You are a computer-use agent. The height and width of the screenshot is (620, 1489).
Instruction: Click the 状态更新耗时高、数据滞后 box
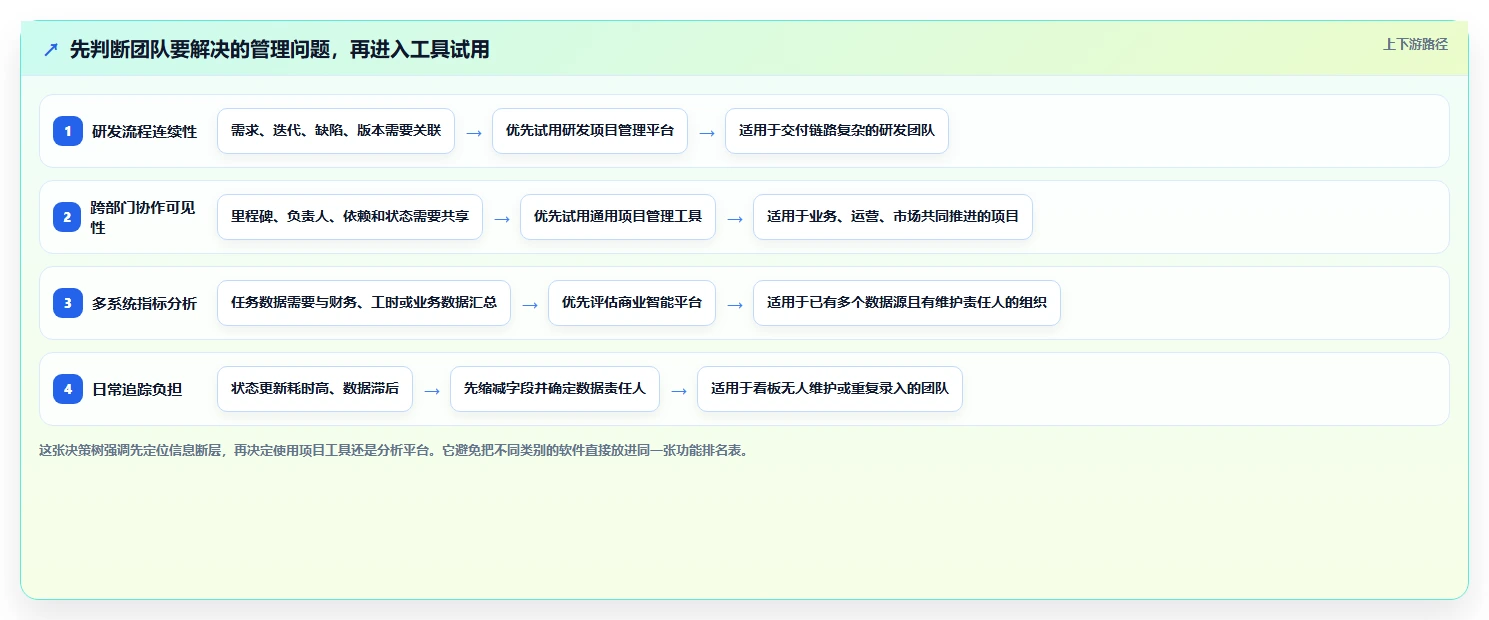(315, 389)
